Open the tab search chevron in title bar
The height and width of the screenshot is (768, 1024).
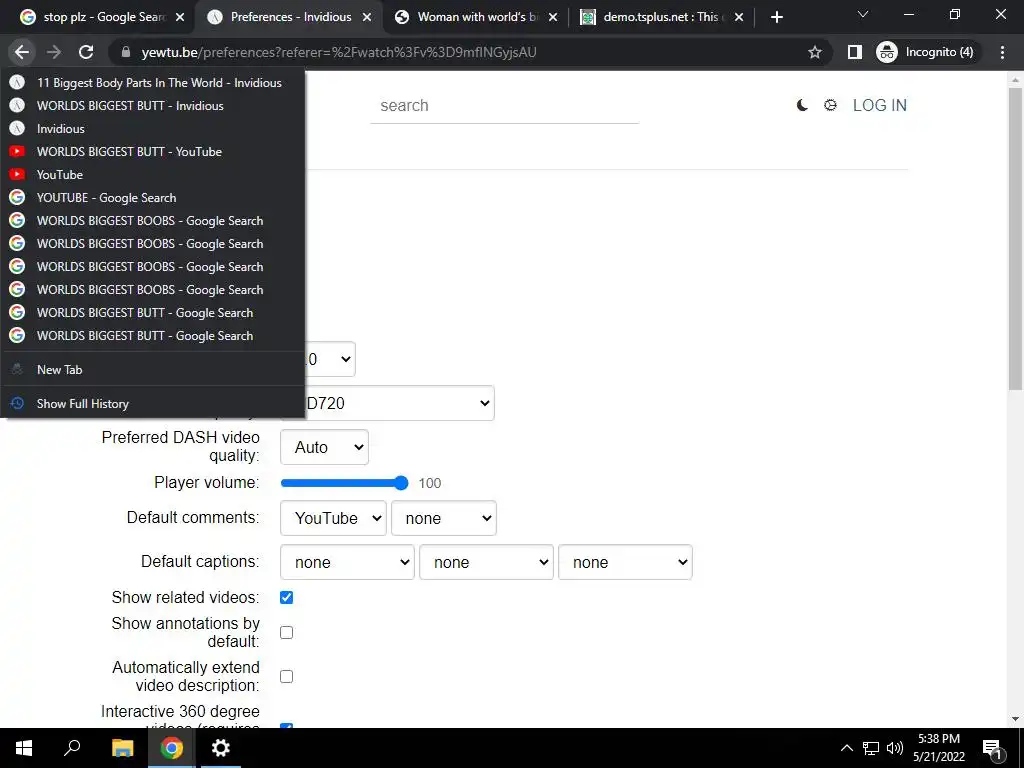863,14
